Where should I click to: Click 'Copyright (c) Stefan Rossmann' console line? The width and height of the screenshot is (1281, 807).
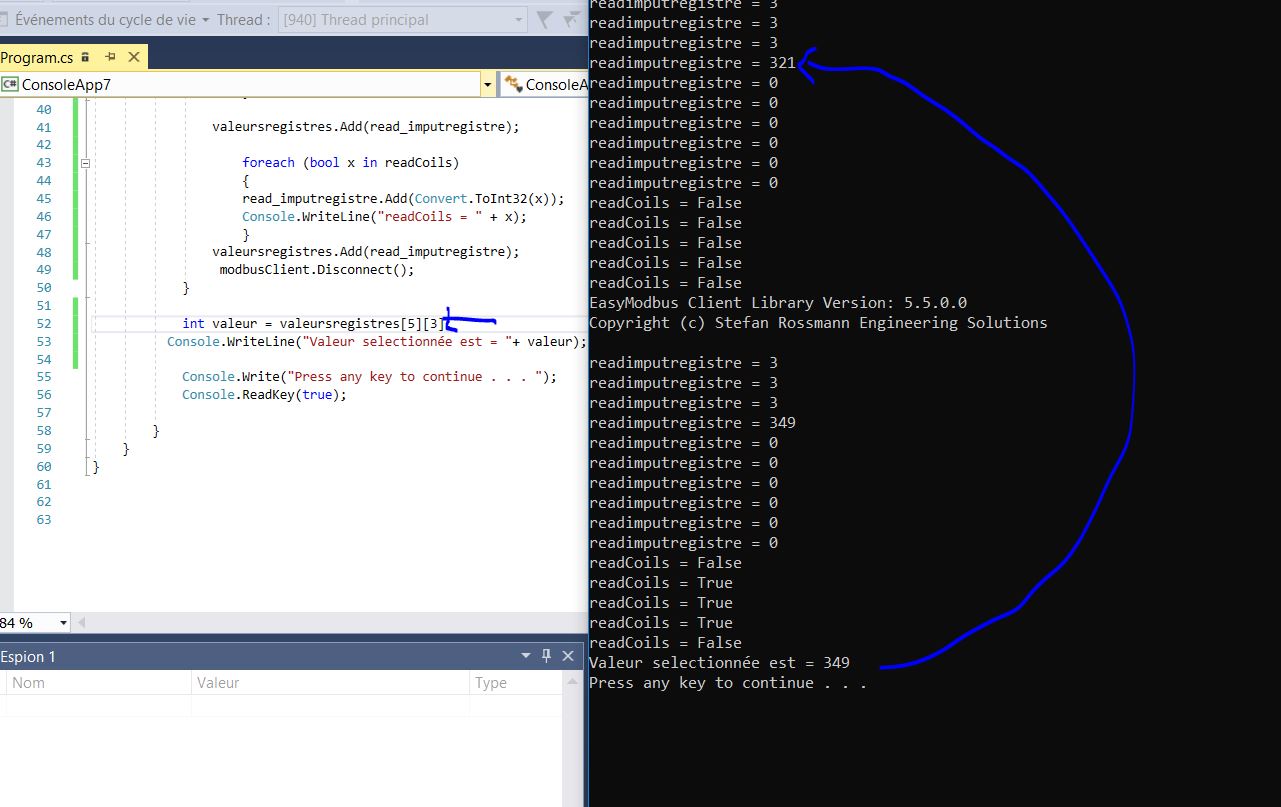(818, 323)
